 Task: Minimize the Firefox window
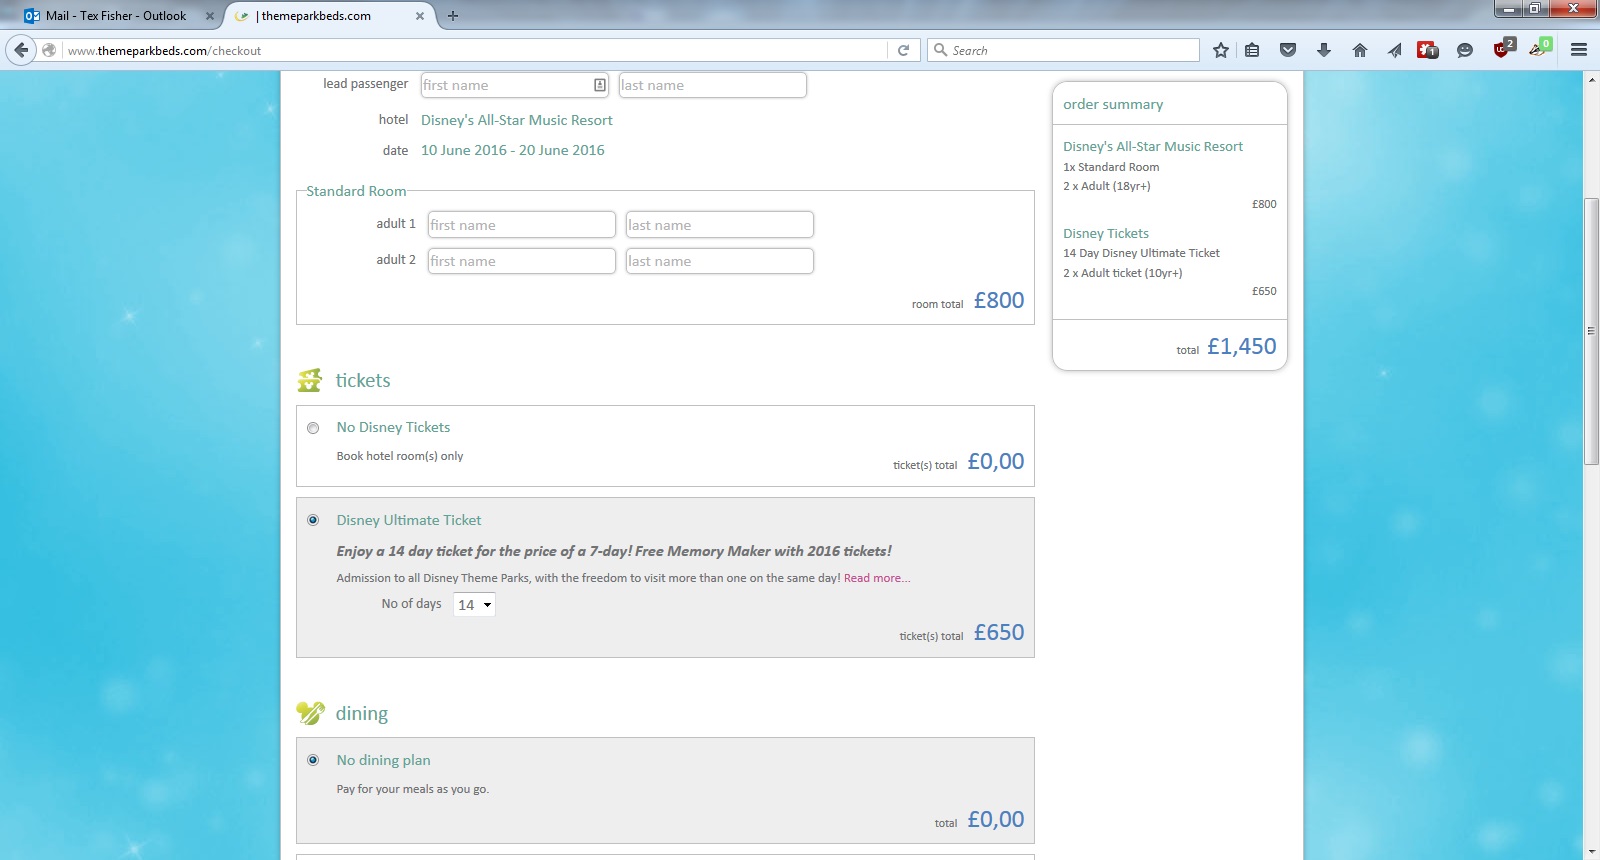click(1508, 9)
